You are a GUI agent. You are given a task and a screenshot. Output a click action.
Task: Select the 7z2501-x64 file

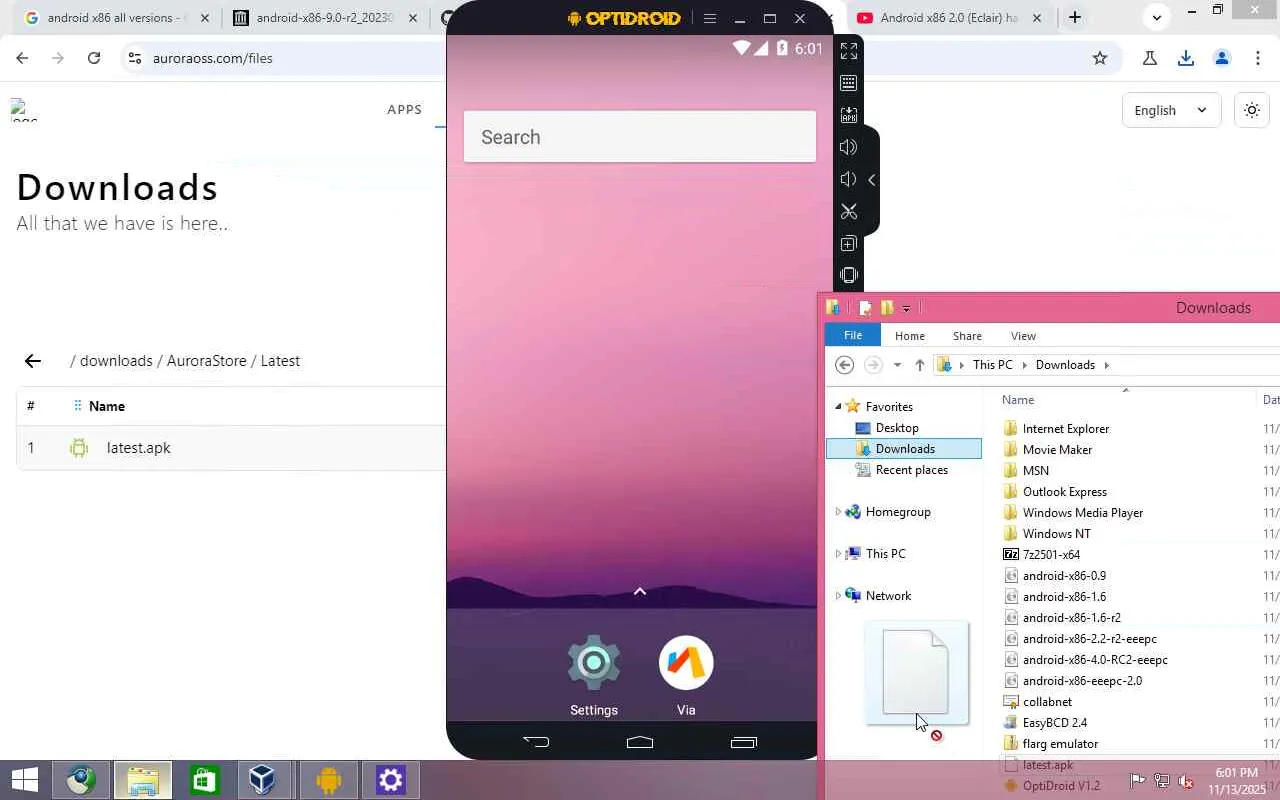tap(1051, 555)
